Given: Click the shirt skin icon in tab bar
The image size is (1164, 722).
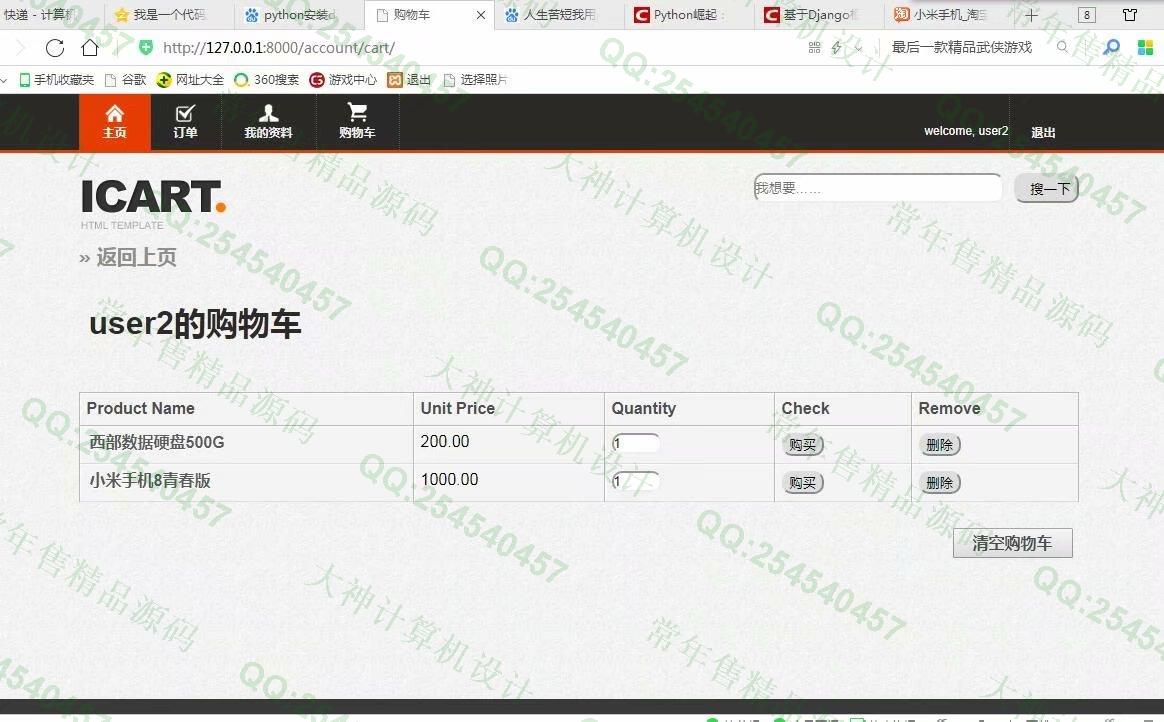Looking at the screenshot, I should coord(1130,15).
